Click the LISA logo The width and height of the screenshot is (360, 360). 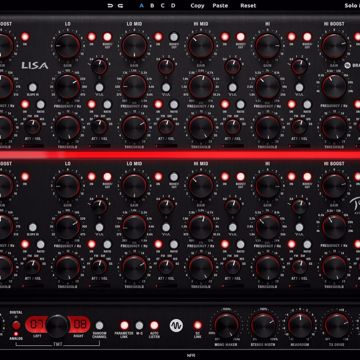pos(35,66)
